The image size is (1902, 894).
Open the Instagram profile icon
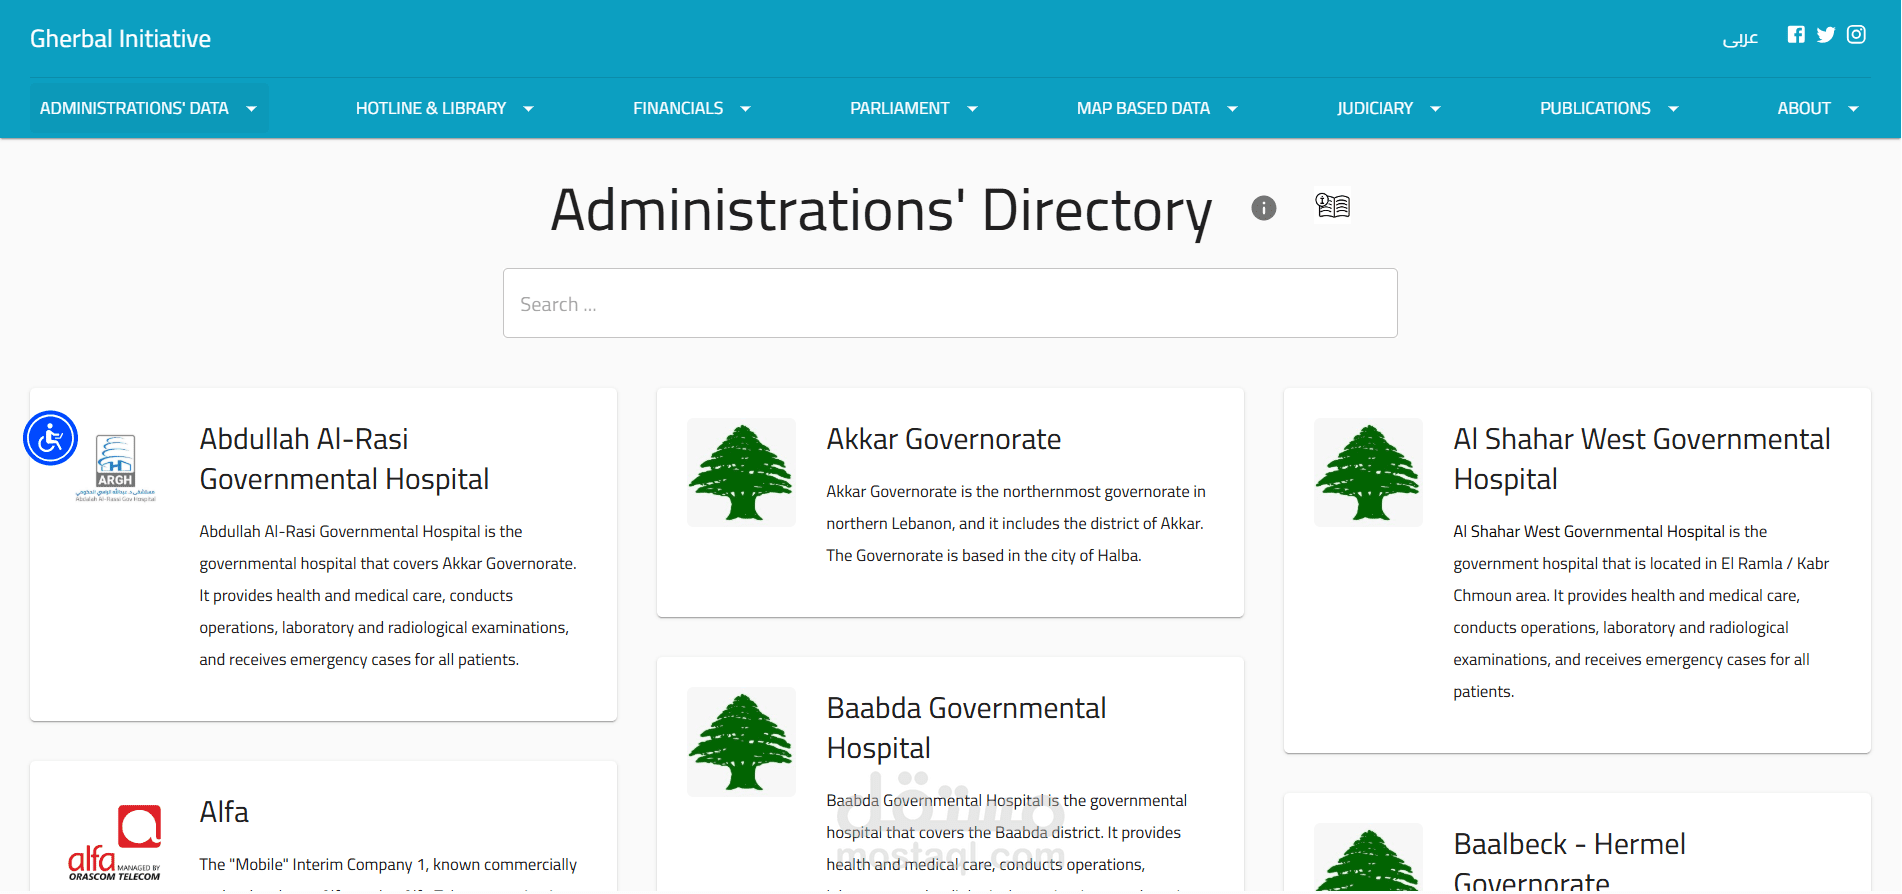1856,35
